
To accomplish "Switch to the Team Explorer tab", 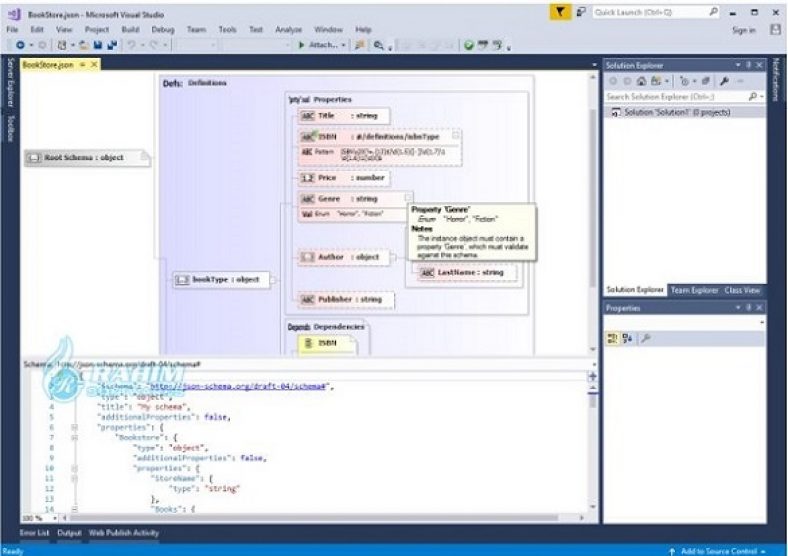I will coord(694,290).
